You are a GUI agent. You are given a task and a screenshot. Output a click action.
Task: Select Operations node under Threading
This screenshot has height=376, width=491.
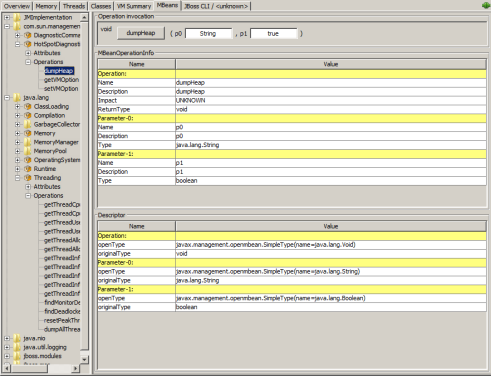tap(48, 196)
